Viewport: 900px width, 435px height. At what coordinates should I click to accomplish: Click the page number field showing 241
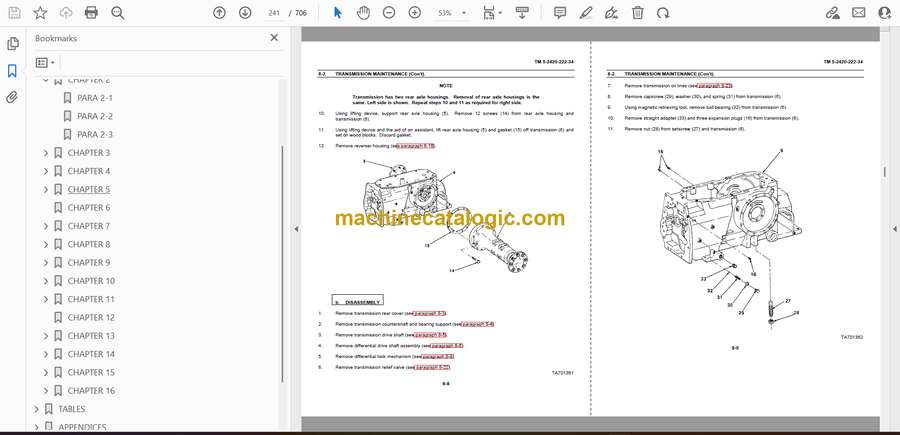click(276, 13)
